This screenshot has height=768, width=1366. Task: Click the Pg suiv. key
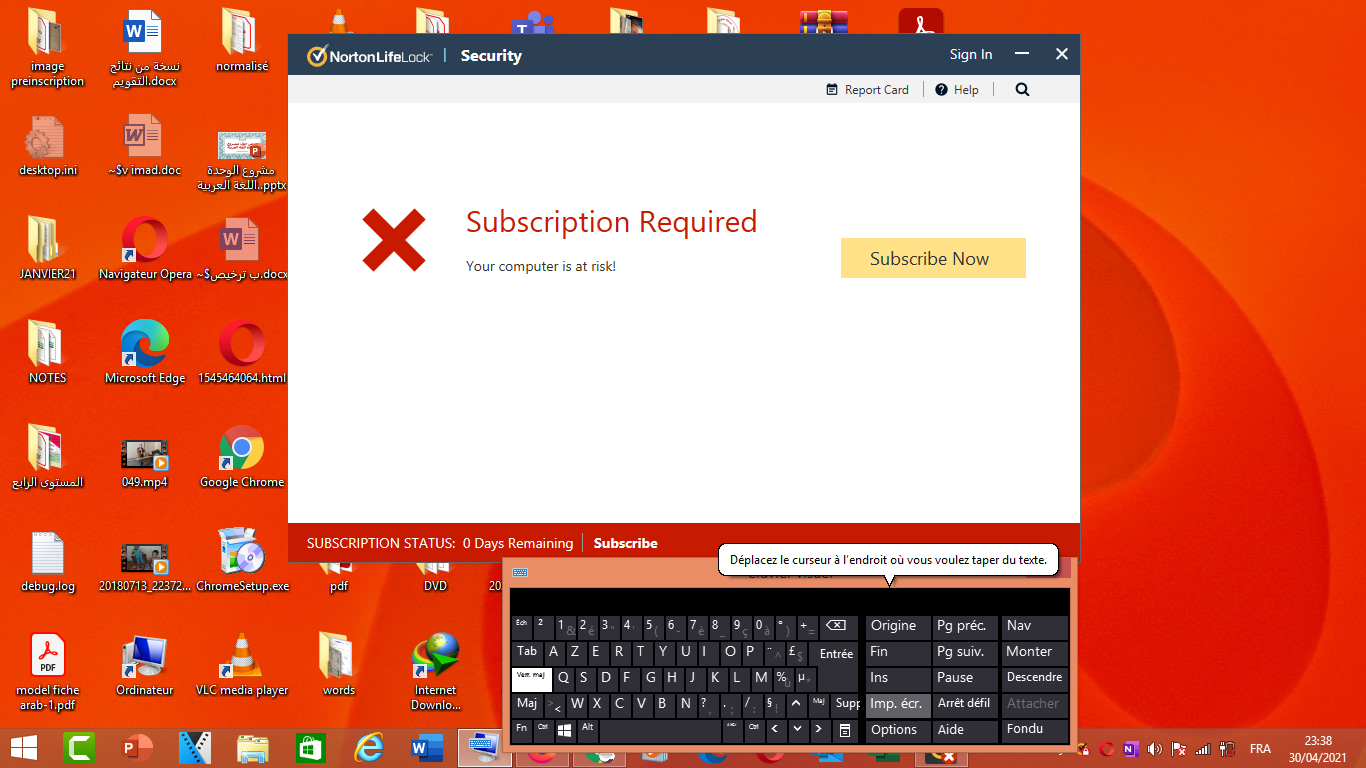(966, 653)
